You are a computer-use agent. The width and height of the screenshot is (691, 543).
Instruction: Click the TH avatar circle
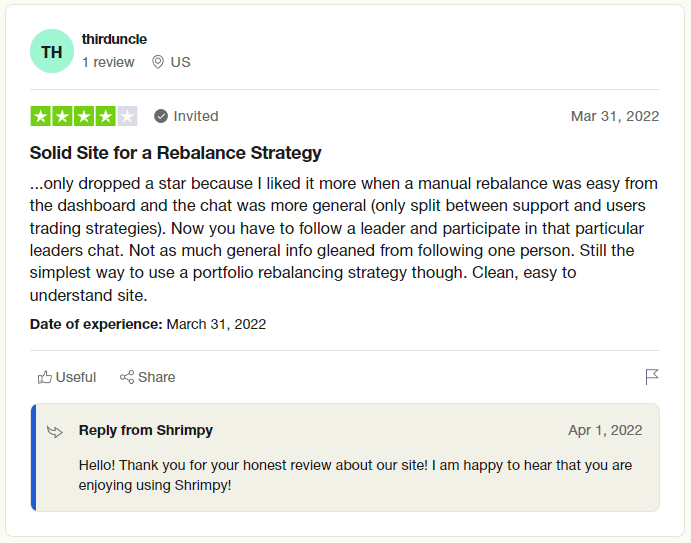coord(52,51)
